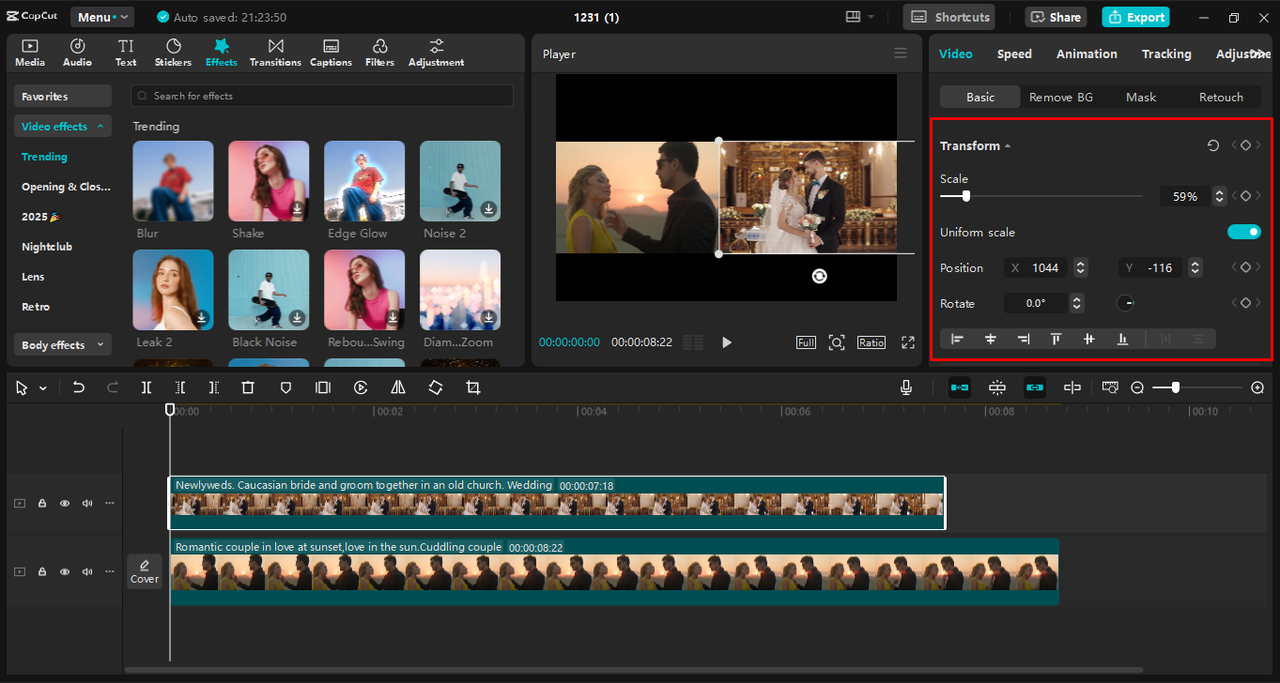
Task: Click the Reset transform icon
Action: click(x=1213, y=146)
